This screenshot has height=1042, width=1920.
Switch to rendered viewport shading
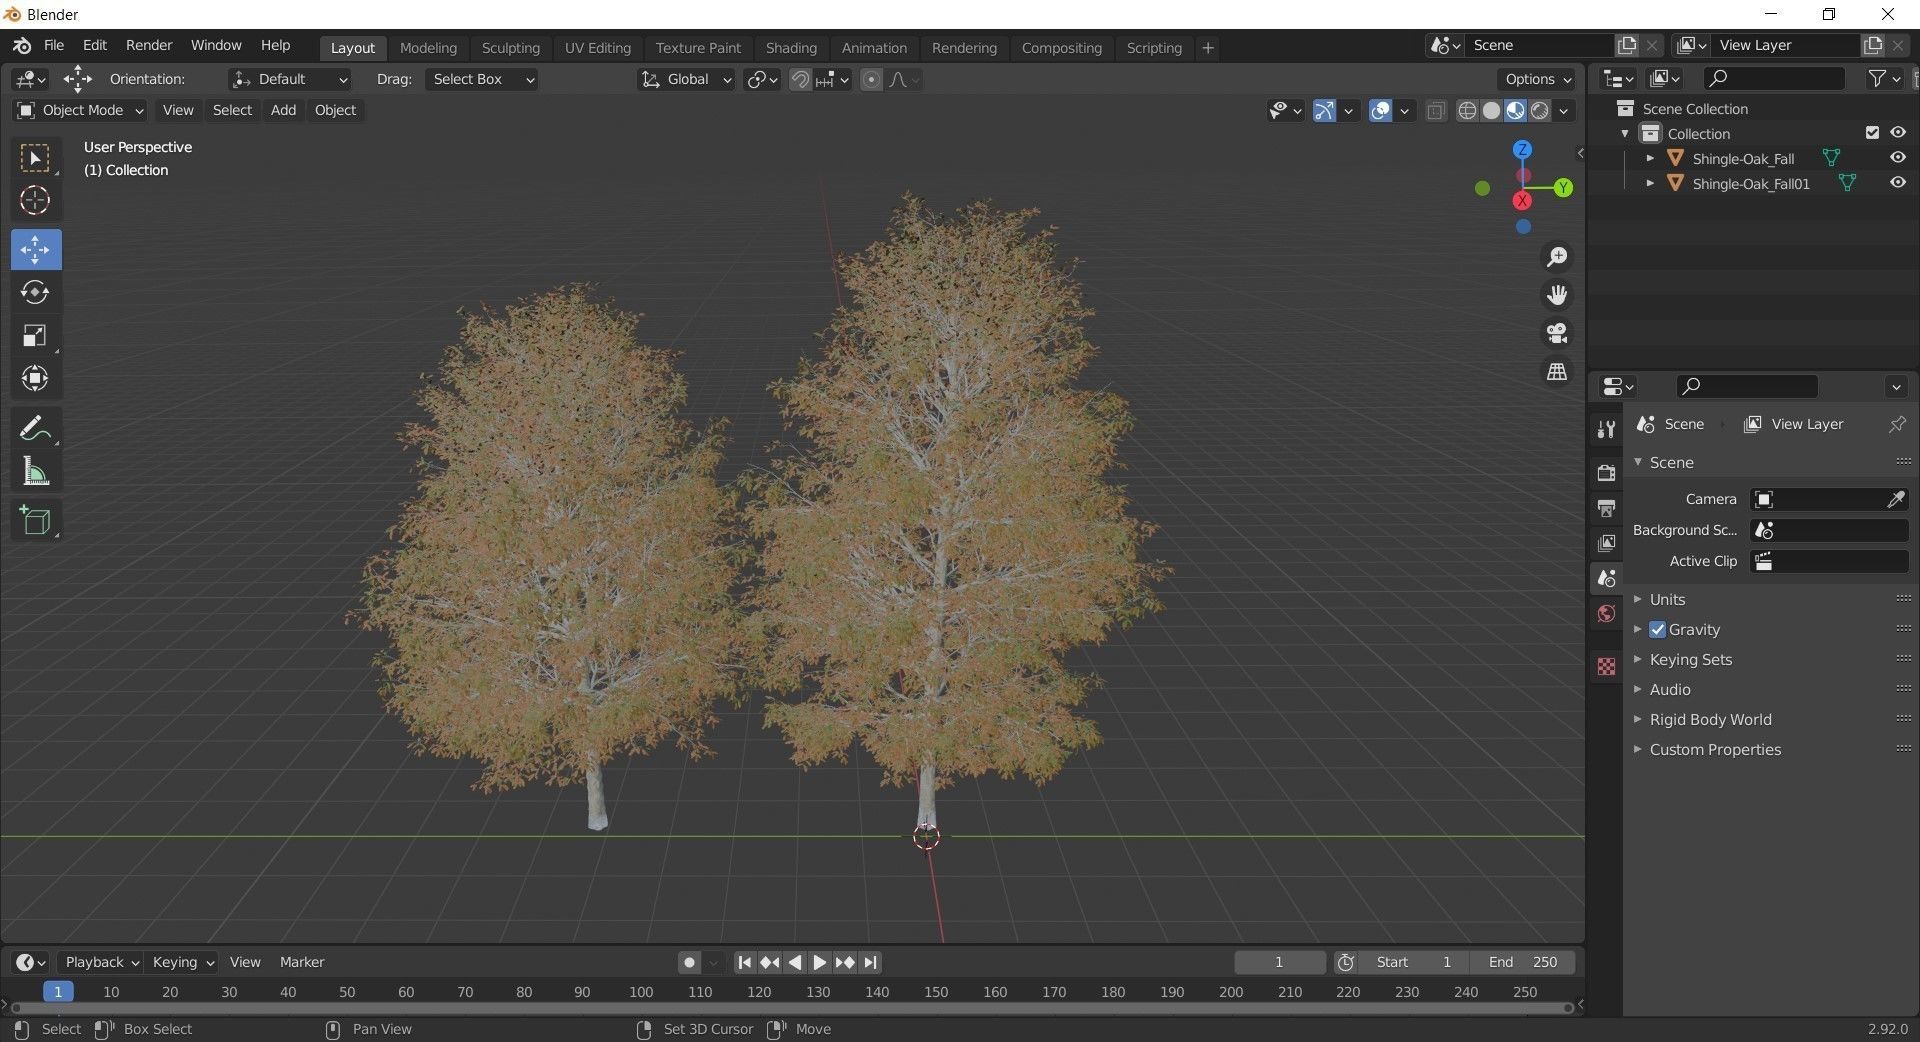tap(1540, 111)
